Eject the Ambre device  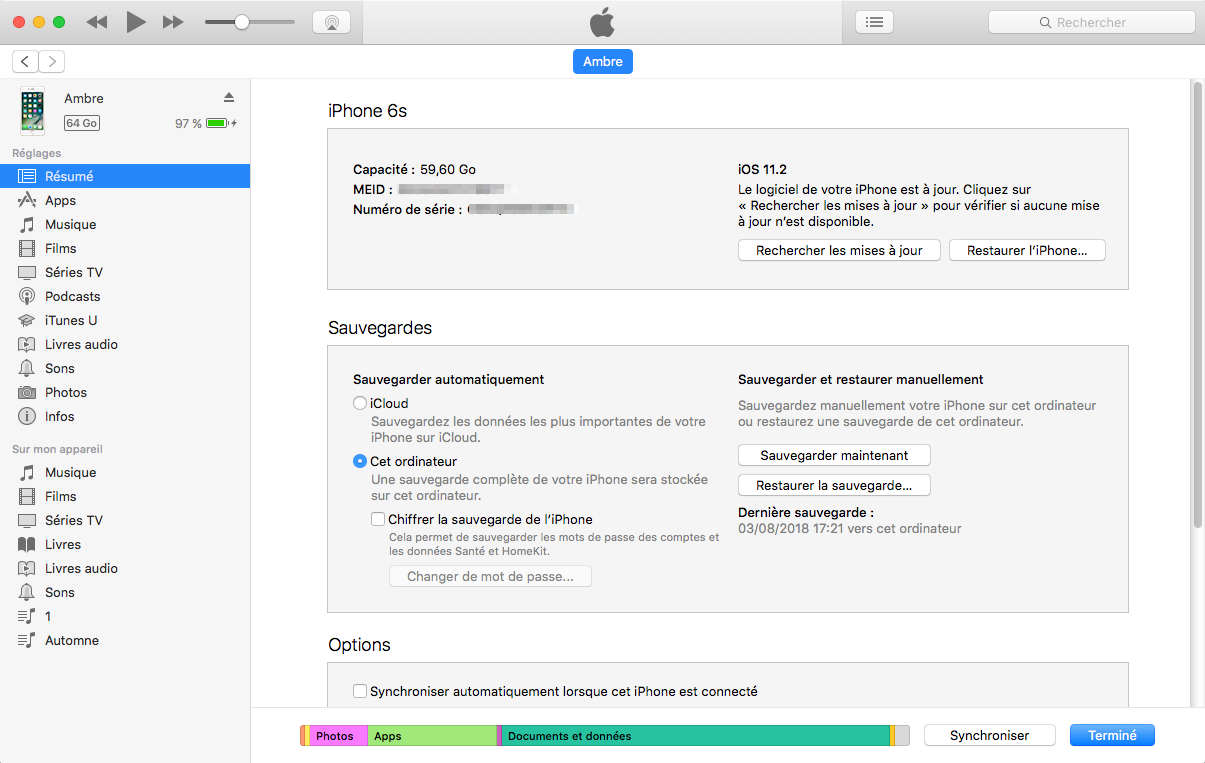click(228, 98)
